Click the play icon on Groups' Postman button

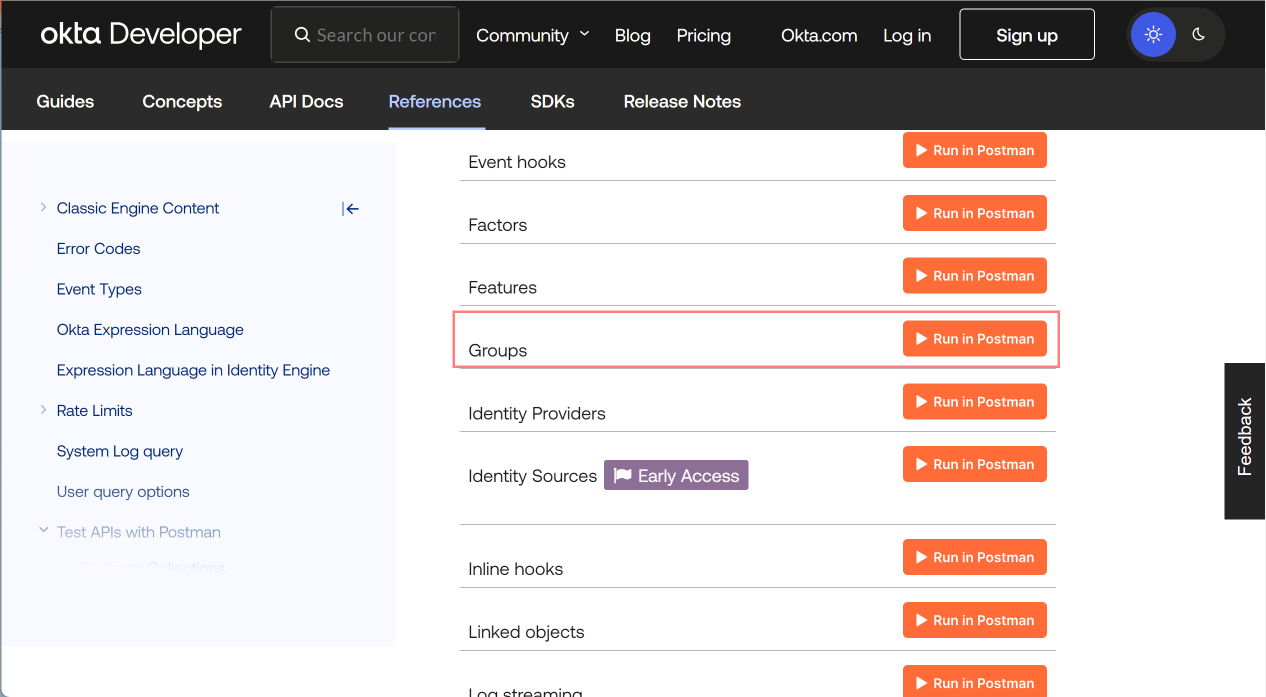point(923,338)
